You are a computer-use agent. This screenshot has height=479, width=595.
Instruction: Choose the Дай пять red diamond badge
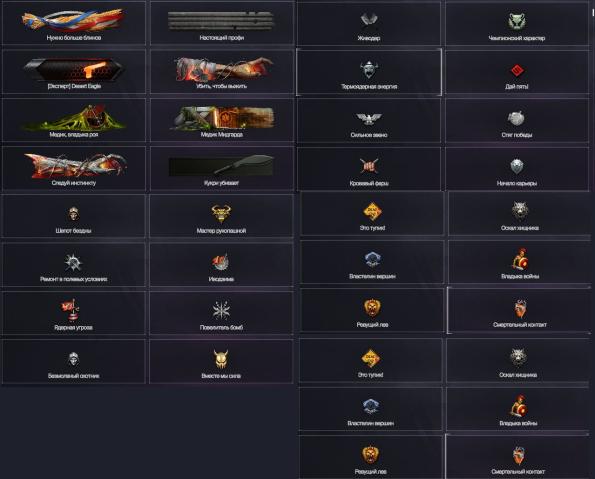pyautogui.click(x=517, y=72)
